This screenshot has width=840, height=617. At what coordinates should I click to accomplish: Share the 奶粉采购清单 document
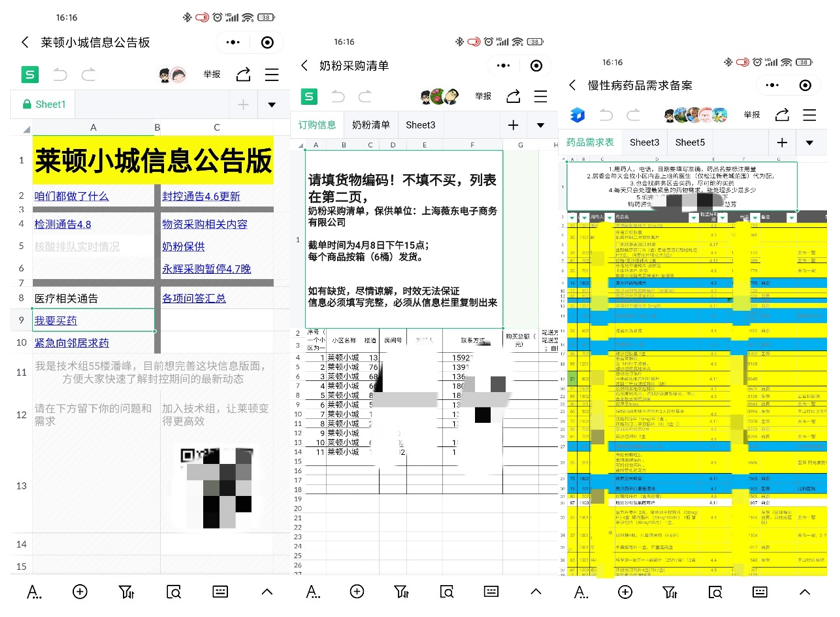click(x=513, y=96)
